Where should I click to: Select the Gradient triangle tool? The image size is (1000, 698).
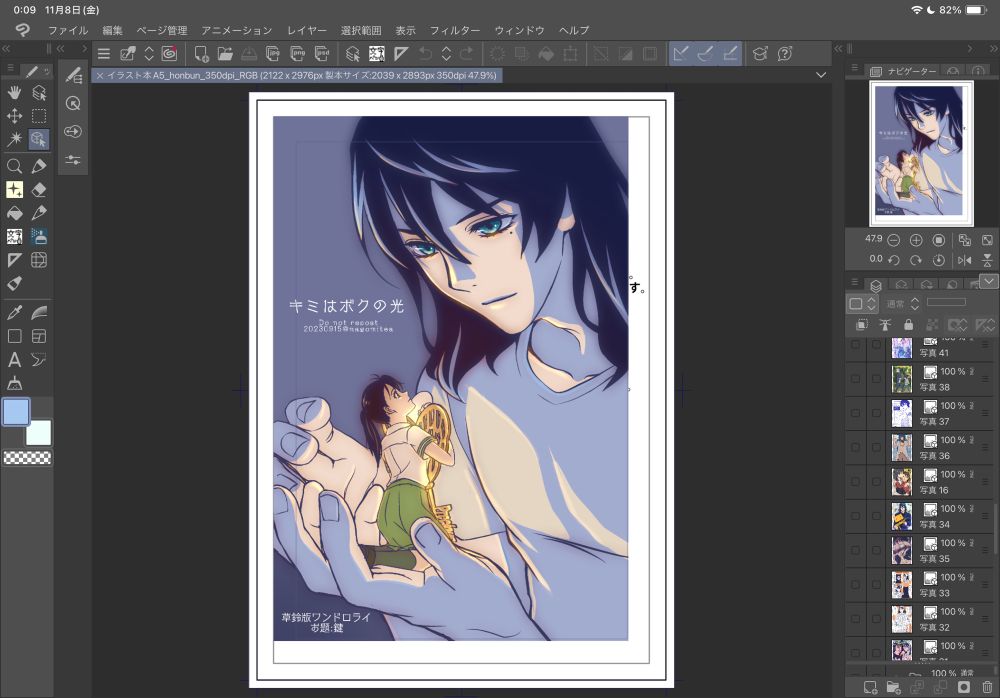[x=14, y=260]
